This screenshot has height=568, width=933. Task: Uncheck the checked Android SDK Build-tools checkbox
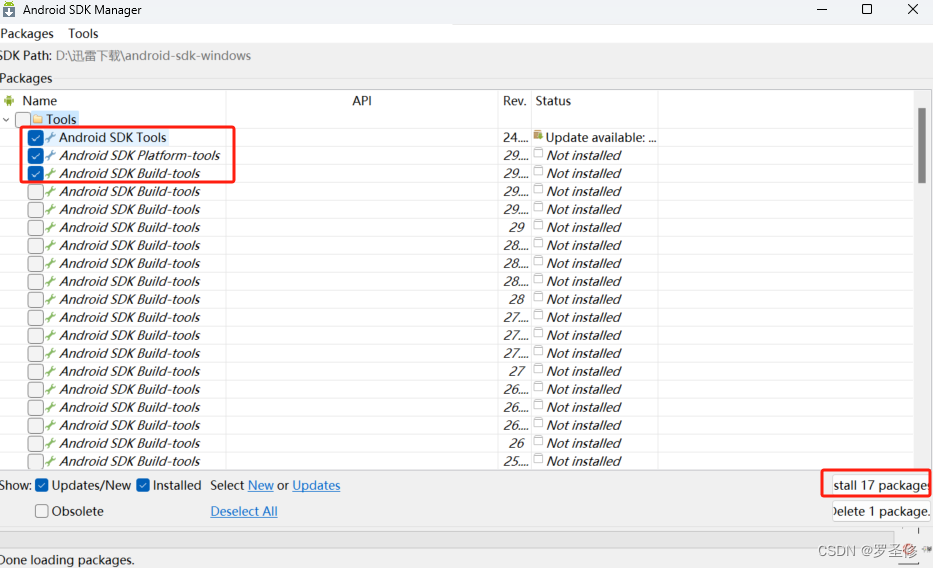[x=35, y=174]
